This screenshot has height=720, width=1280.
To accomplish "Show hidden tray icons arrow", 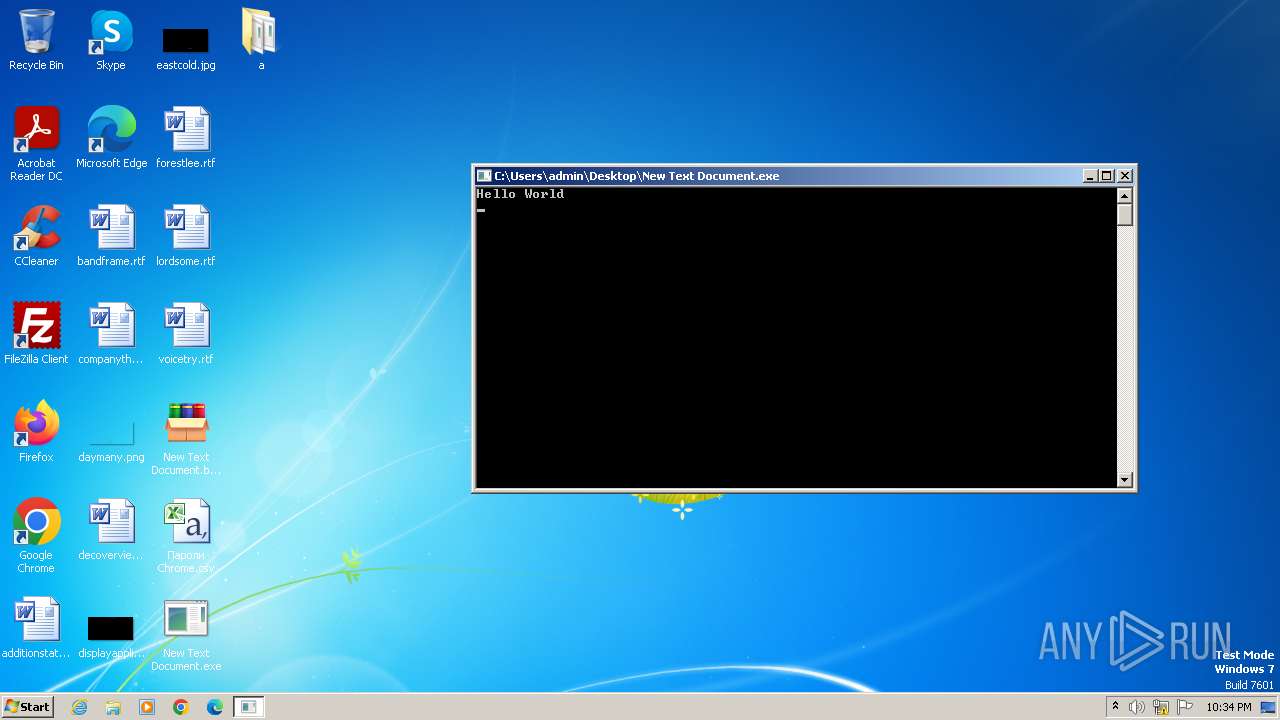I will click(x=1115, y=707).
